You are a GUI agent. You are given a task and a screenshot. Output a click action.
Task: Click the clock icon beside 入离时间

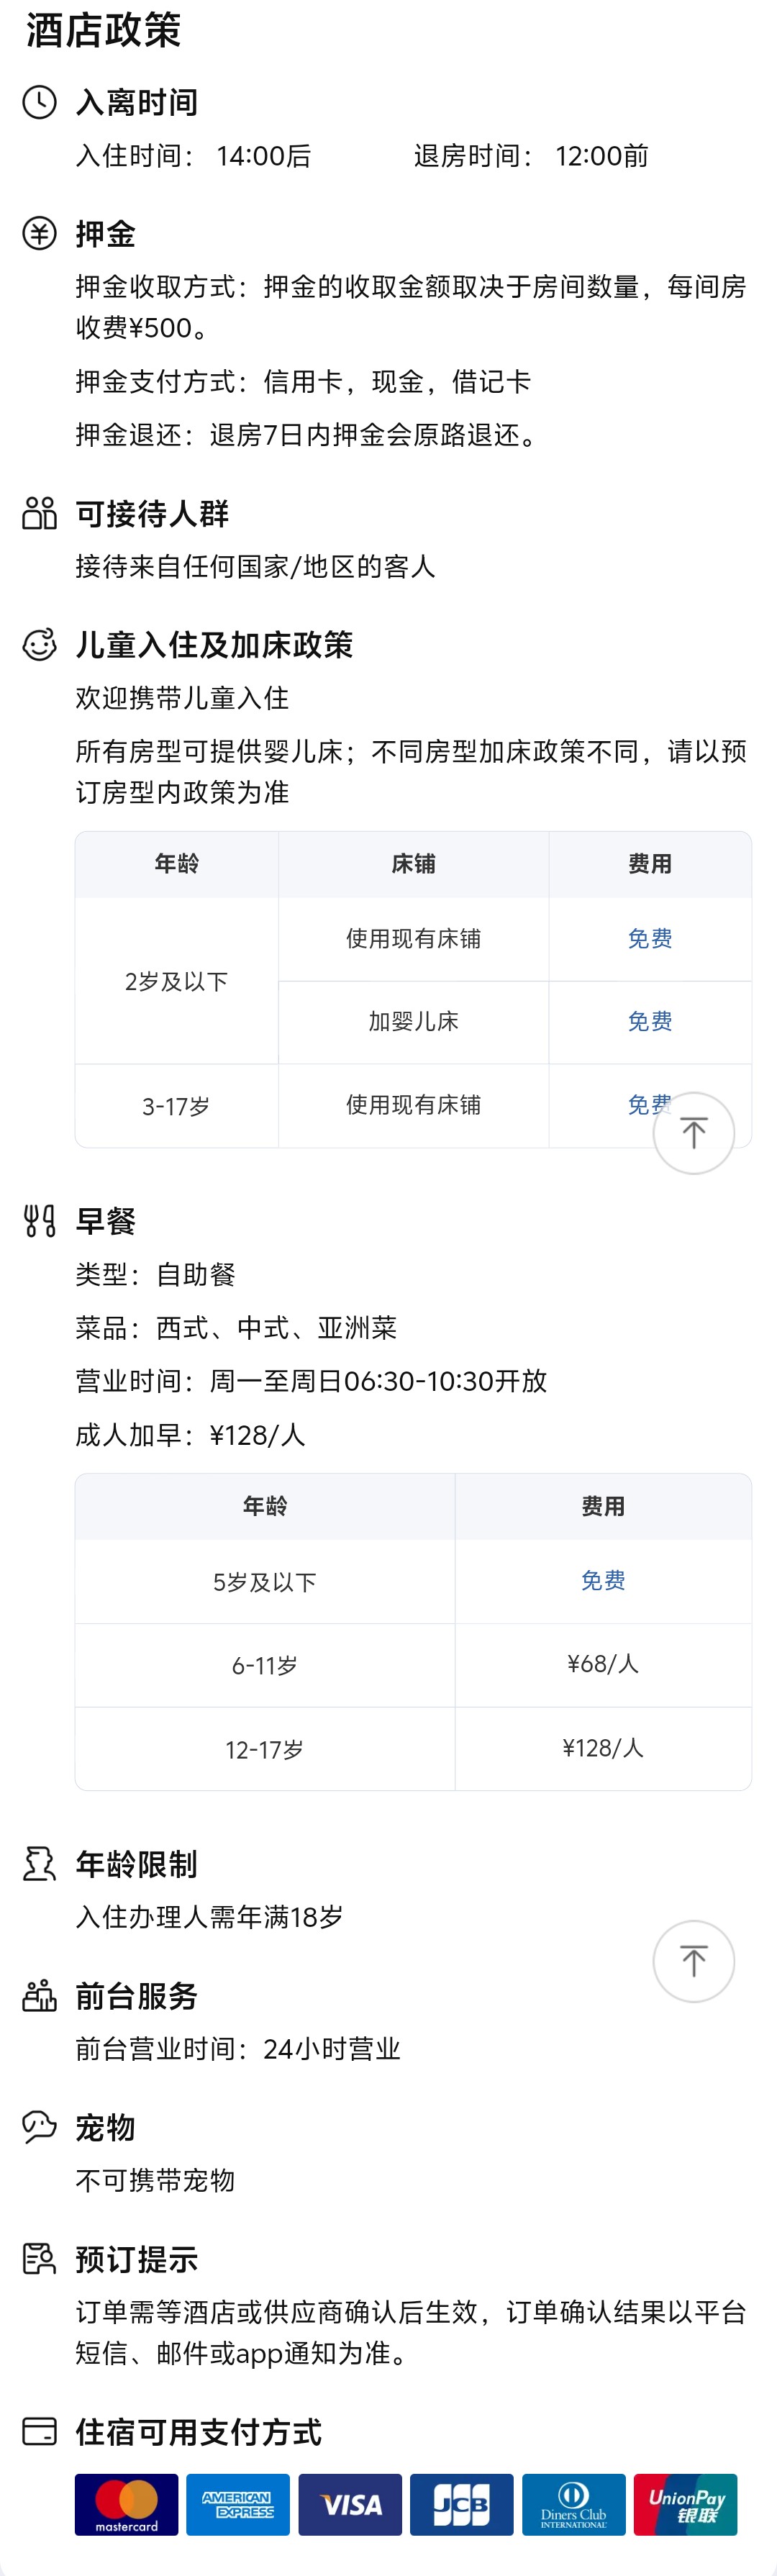(39, 102)
